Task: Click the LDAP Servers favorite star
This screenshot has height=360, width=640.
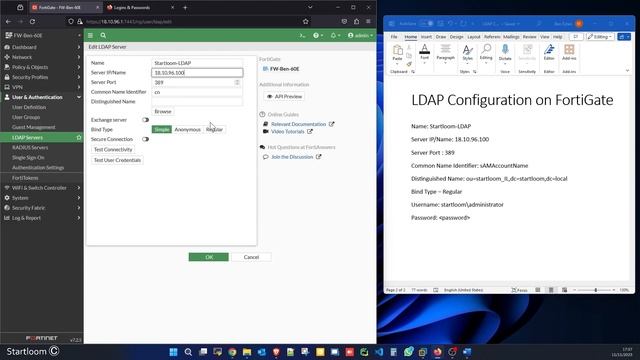Action: [79, 138]
